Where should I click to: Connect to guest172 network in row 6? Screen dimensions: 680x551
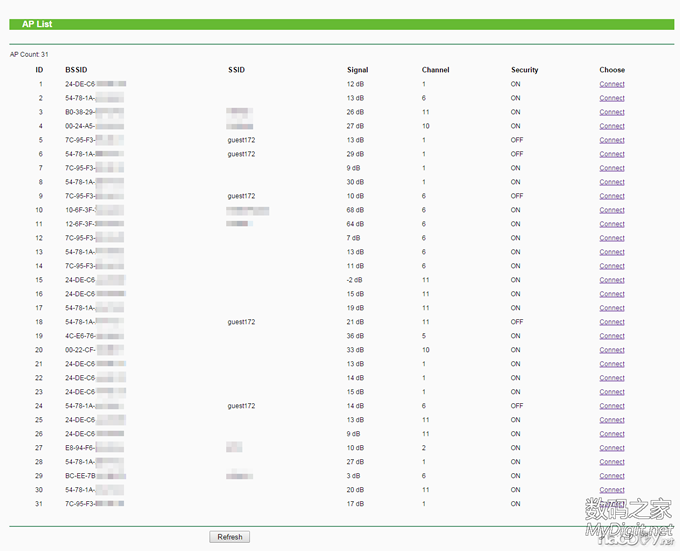pos(612,154)
